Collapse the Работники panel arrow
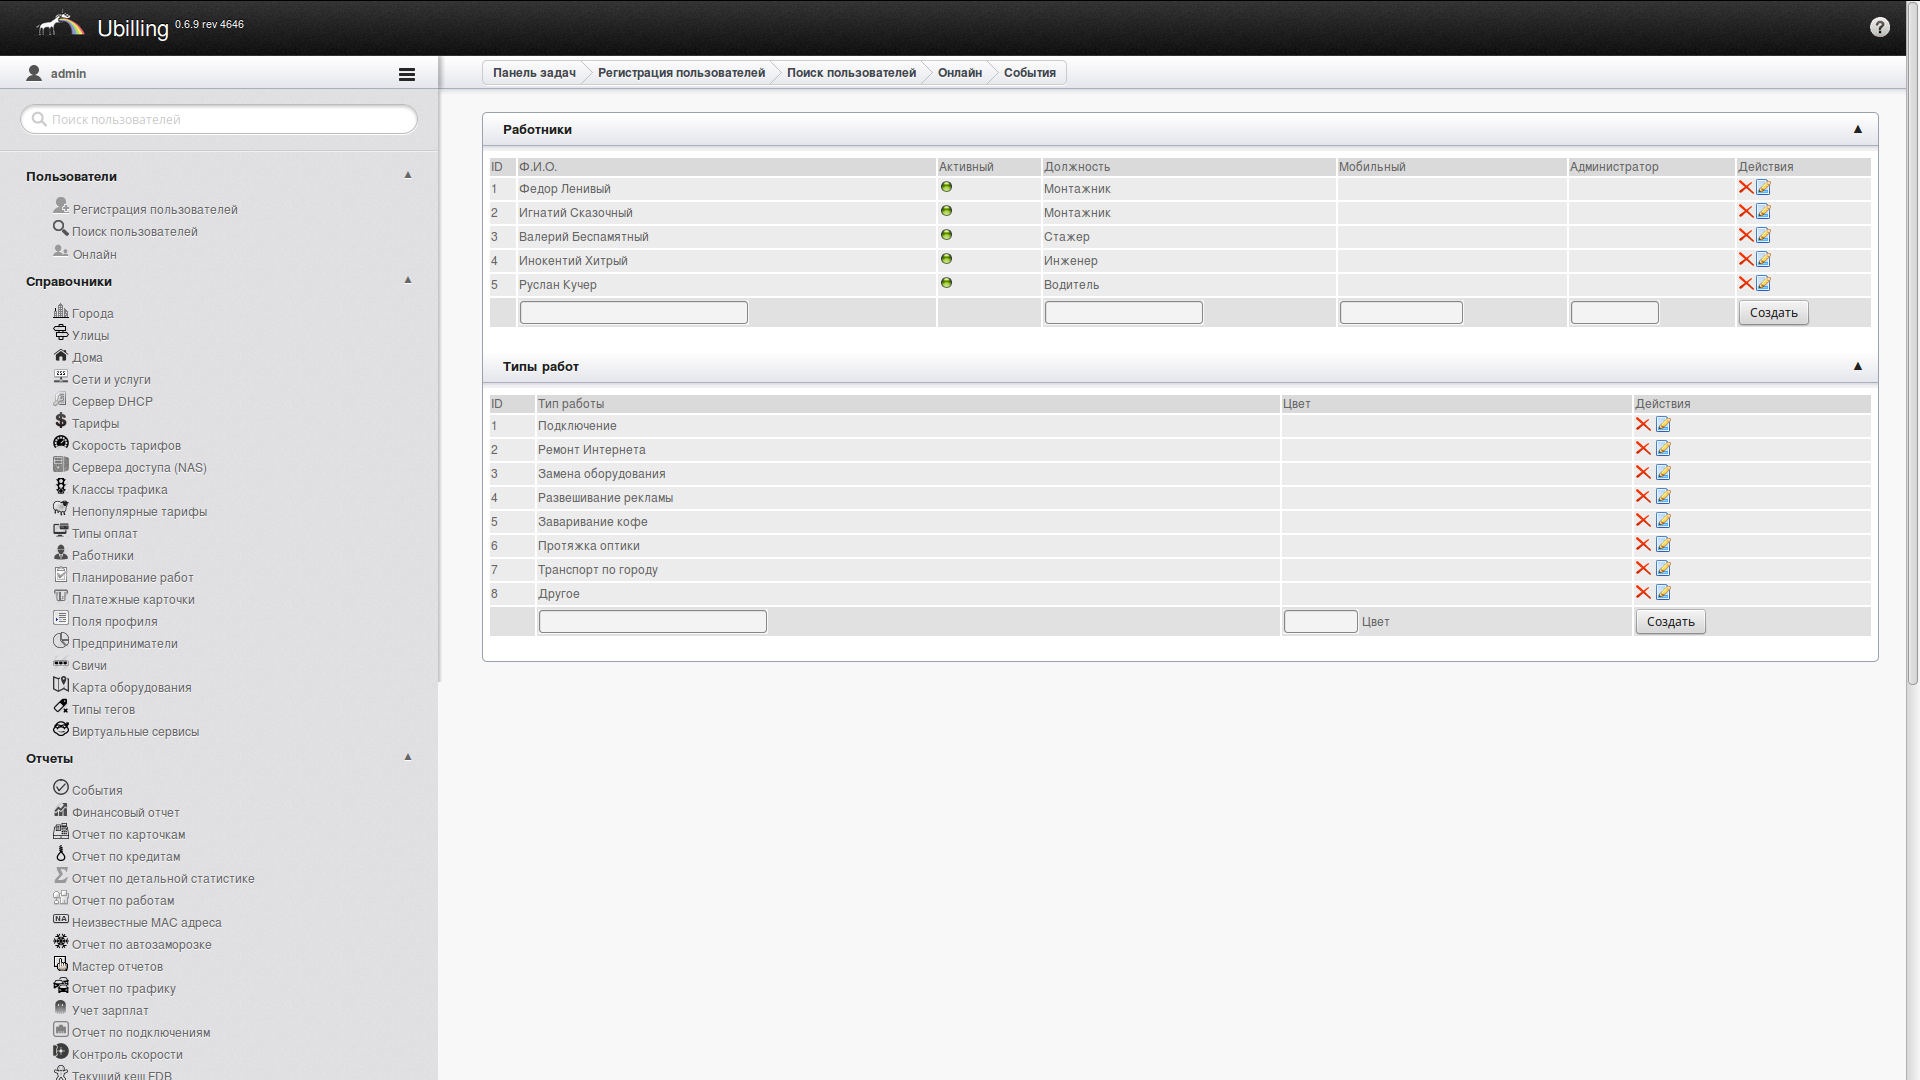The width and height of the screenshot is (1920, 1080). (1857, 129)
